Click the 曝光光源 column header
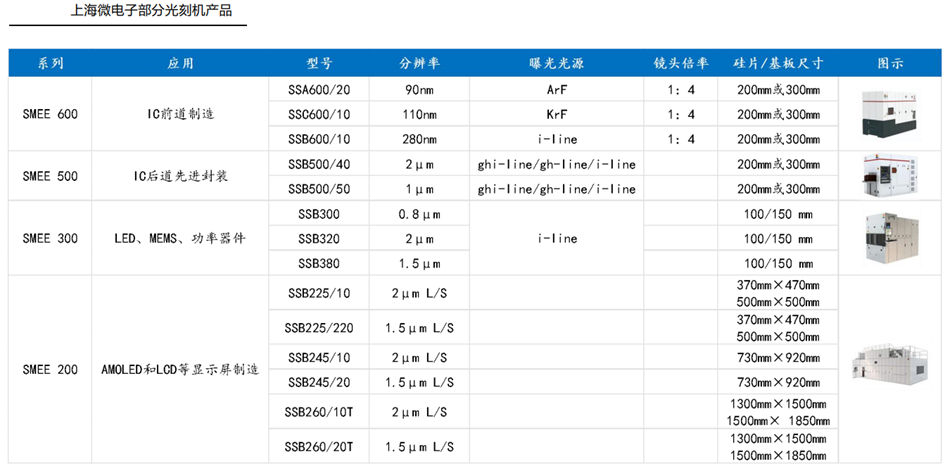The width and height of the screenshot is (945, 466). pyautogui.click(x=557, y=64)
